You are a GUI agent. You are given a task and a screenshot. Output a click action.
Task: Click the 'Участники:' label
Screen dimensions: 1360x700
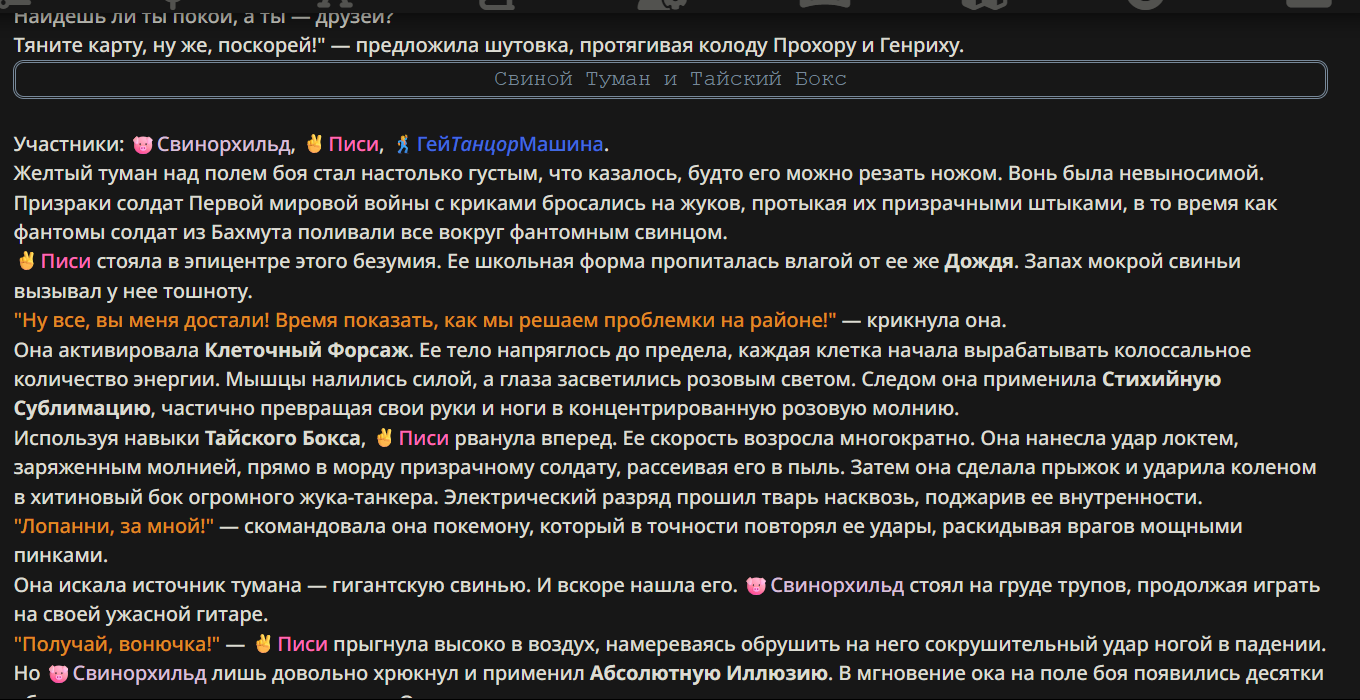(x=70, y=145)
